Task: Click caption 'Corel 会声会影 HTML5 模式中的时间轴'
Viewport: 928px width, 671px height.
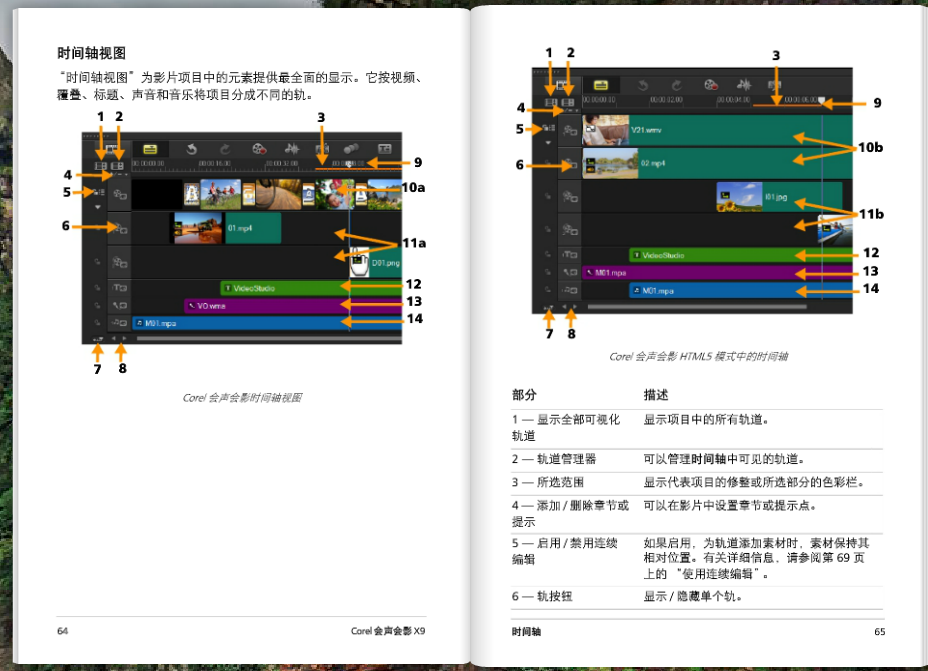Action: point(698,356)
